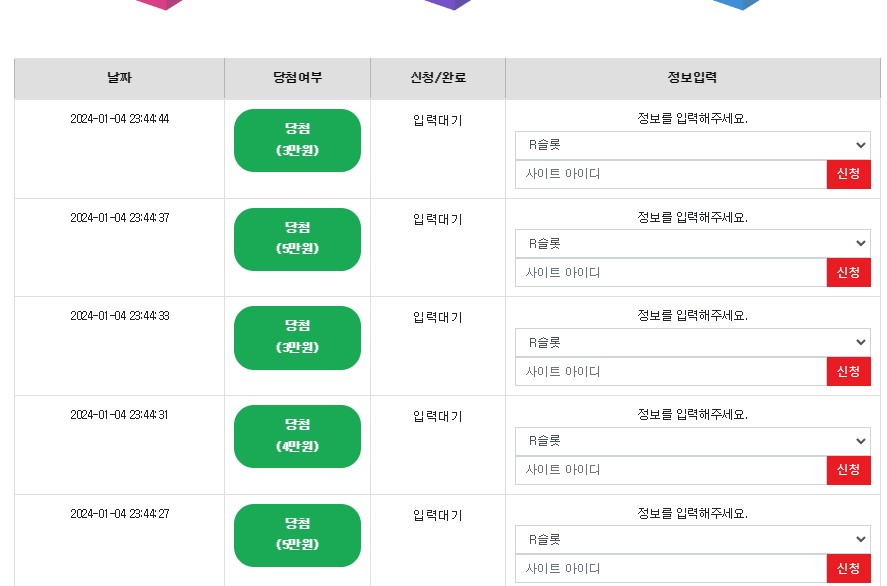Click the 당첨여부 column header

pyautogui.click(x=298, y=78)
